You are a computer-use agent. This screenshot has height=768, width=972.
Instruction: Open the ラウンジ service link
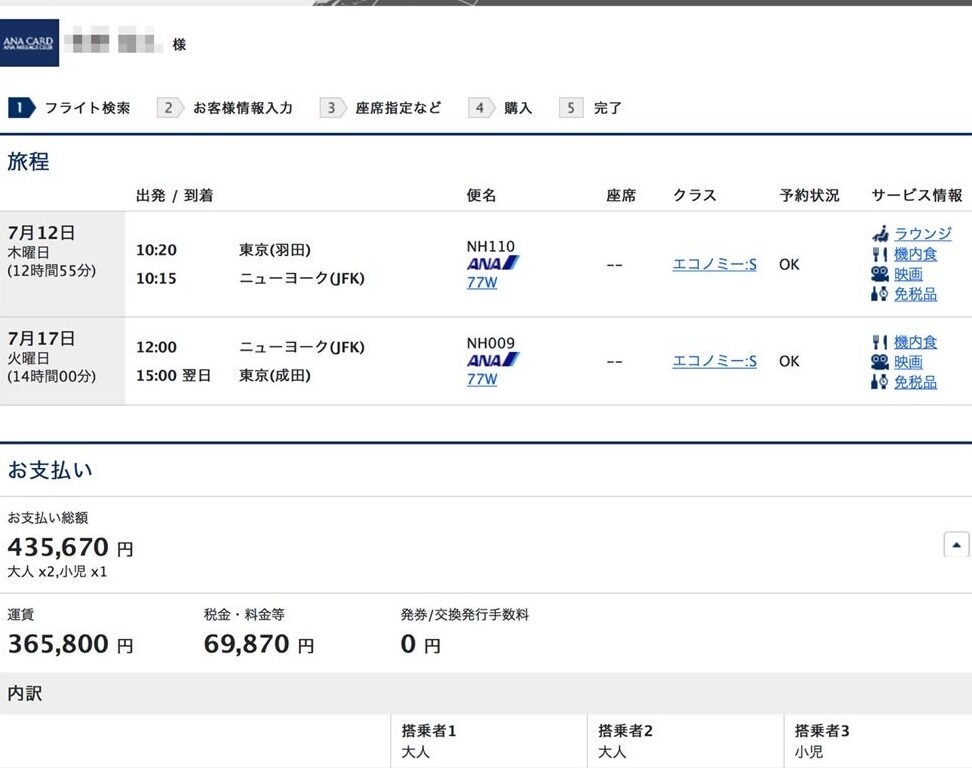coord(922,234)
